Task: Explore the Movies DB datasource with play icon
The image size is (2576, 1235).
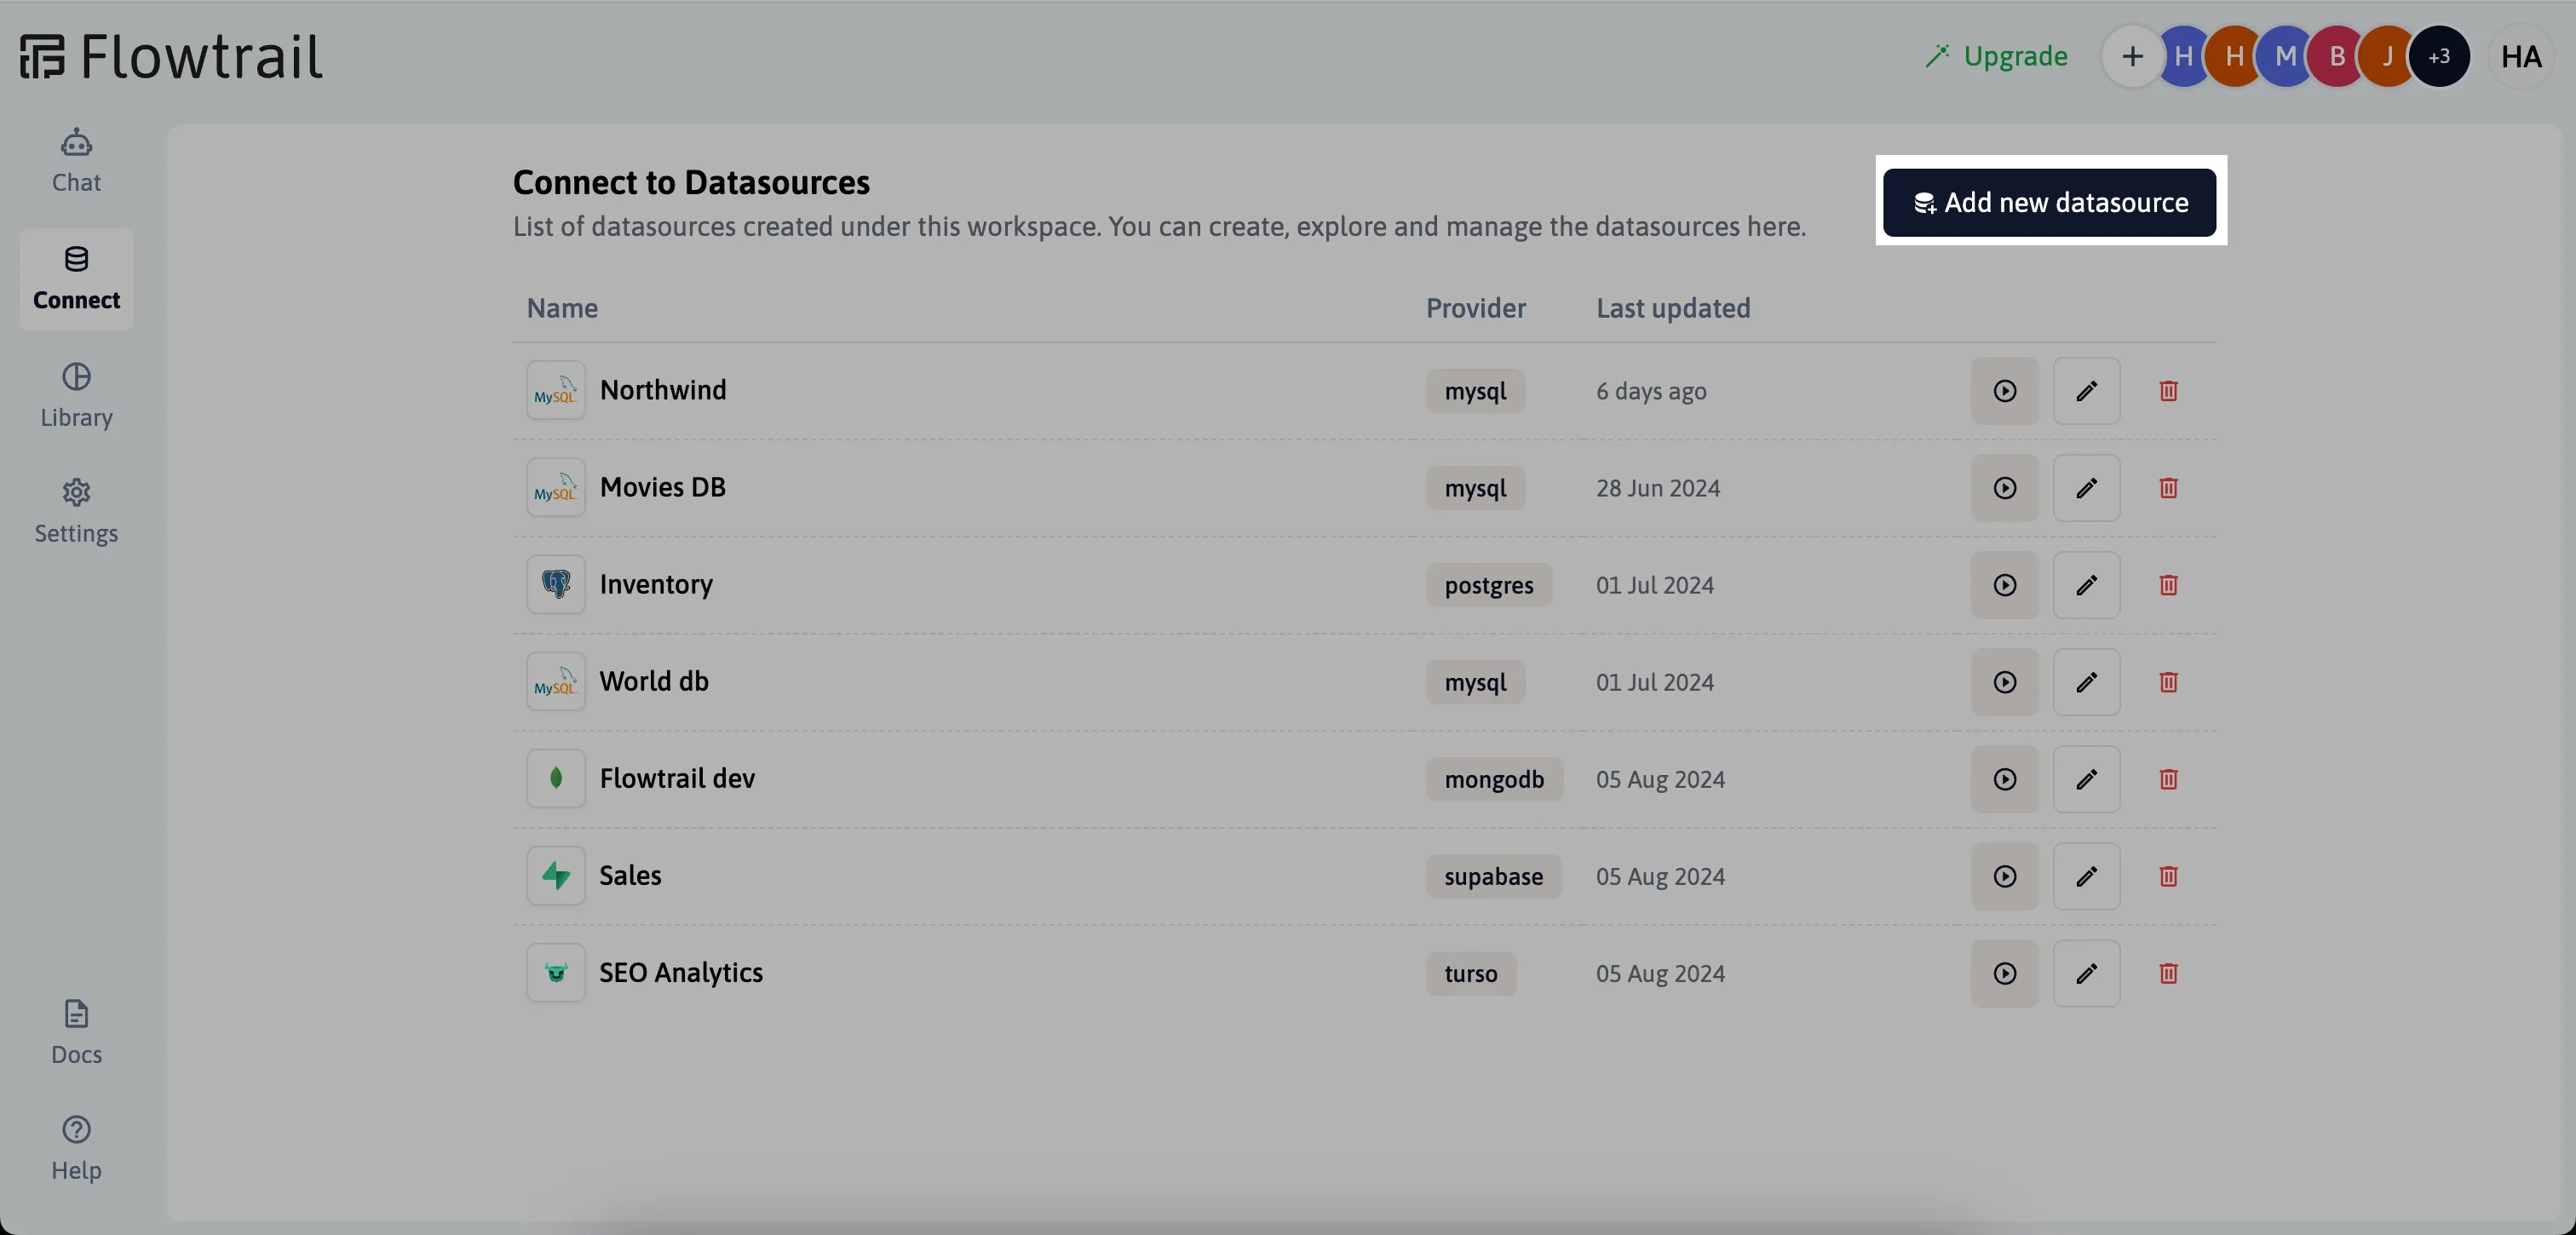Action: coord(2004,488)
